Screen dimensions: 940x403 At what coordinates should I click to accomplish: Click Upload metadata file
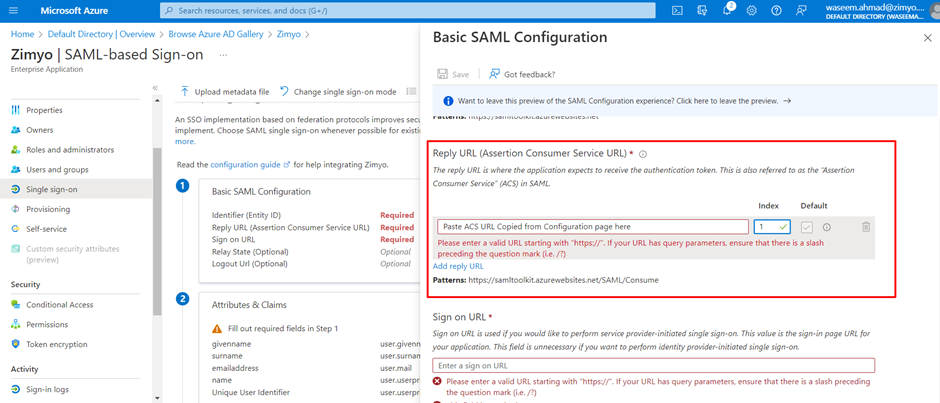coord(225,92)
